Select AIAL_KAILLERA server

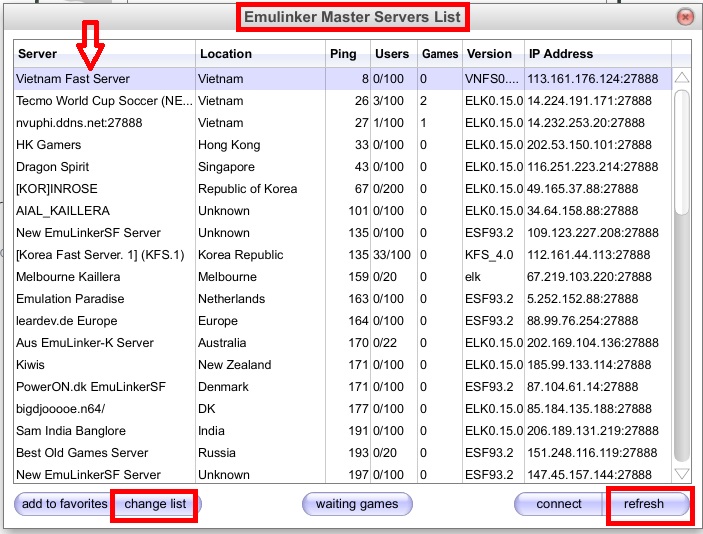(343, 211)
